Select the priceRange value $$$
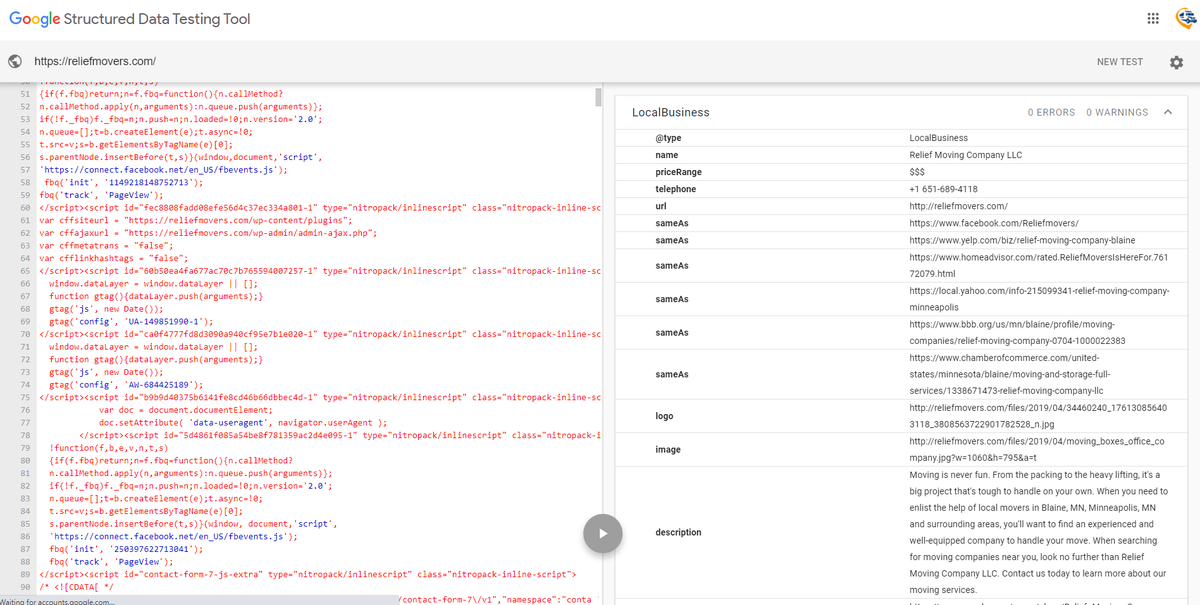 click(x=917, y=172)
